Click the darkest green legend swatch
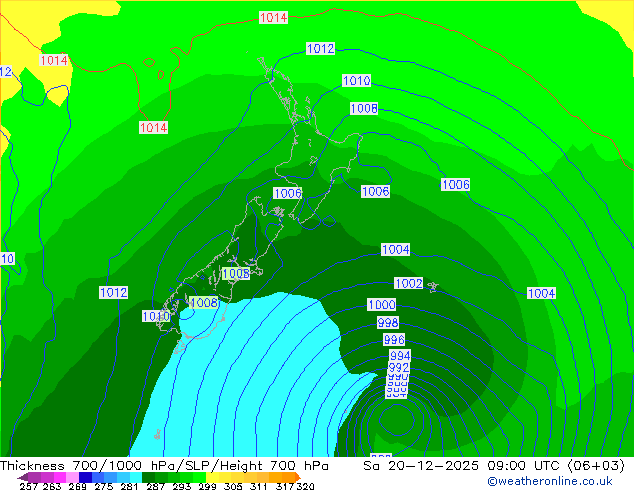The height and width of the screenshot is (490, 634). pyautogui.click(x=148, y=477)
